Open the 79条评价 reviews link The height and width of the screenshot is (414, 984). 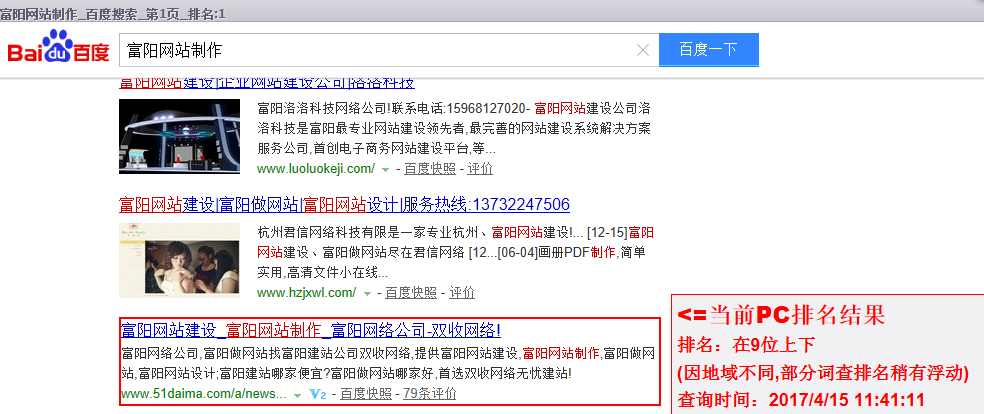[430, 394]
